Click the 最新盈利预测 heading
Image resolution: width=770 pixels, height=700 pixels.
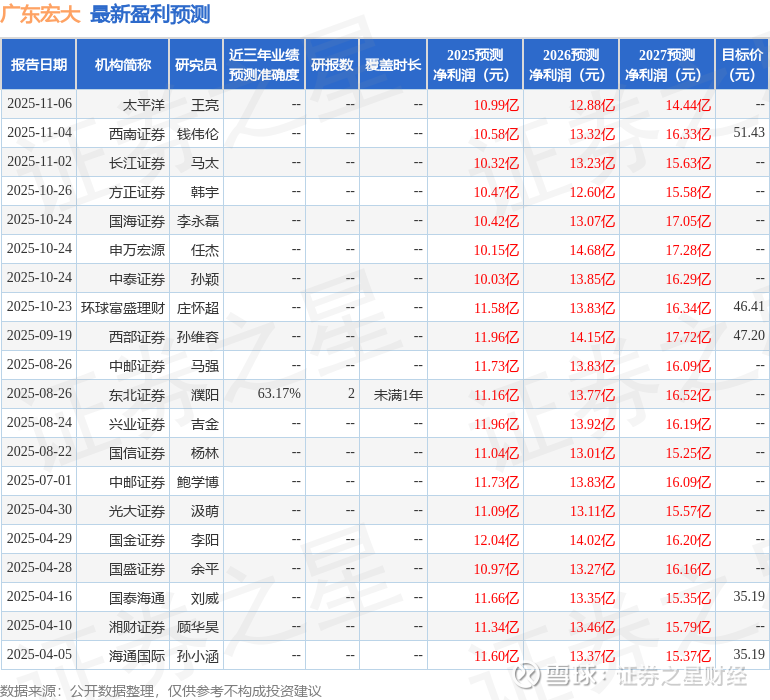tap(150, 14)
